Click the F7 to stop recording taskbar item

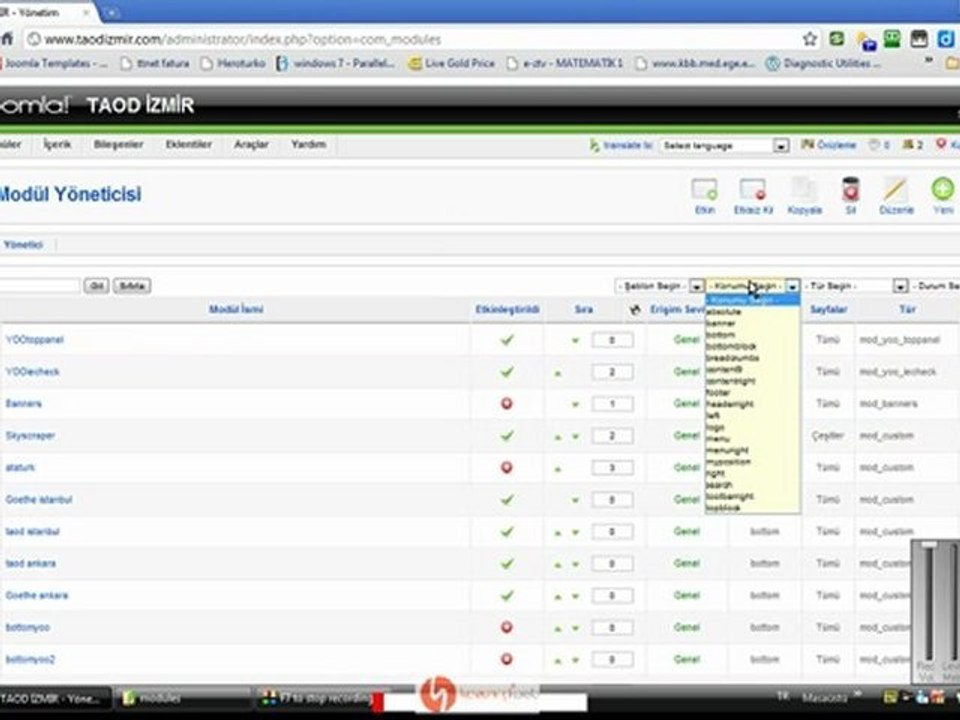click(317, 698)
